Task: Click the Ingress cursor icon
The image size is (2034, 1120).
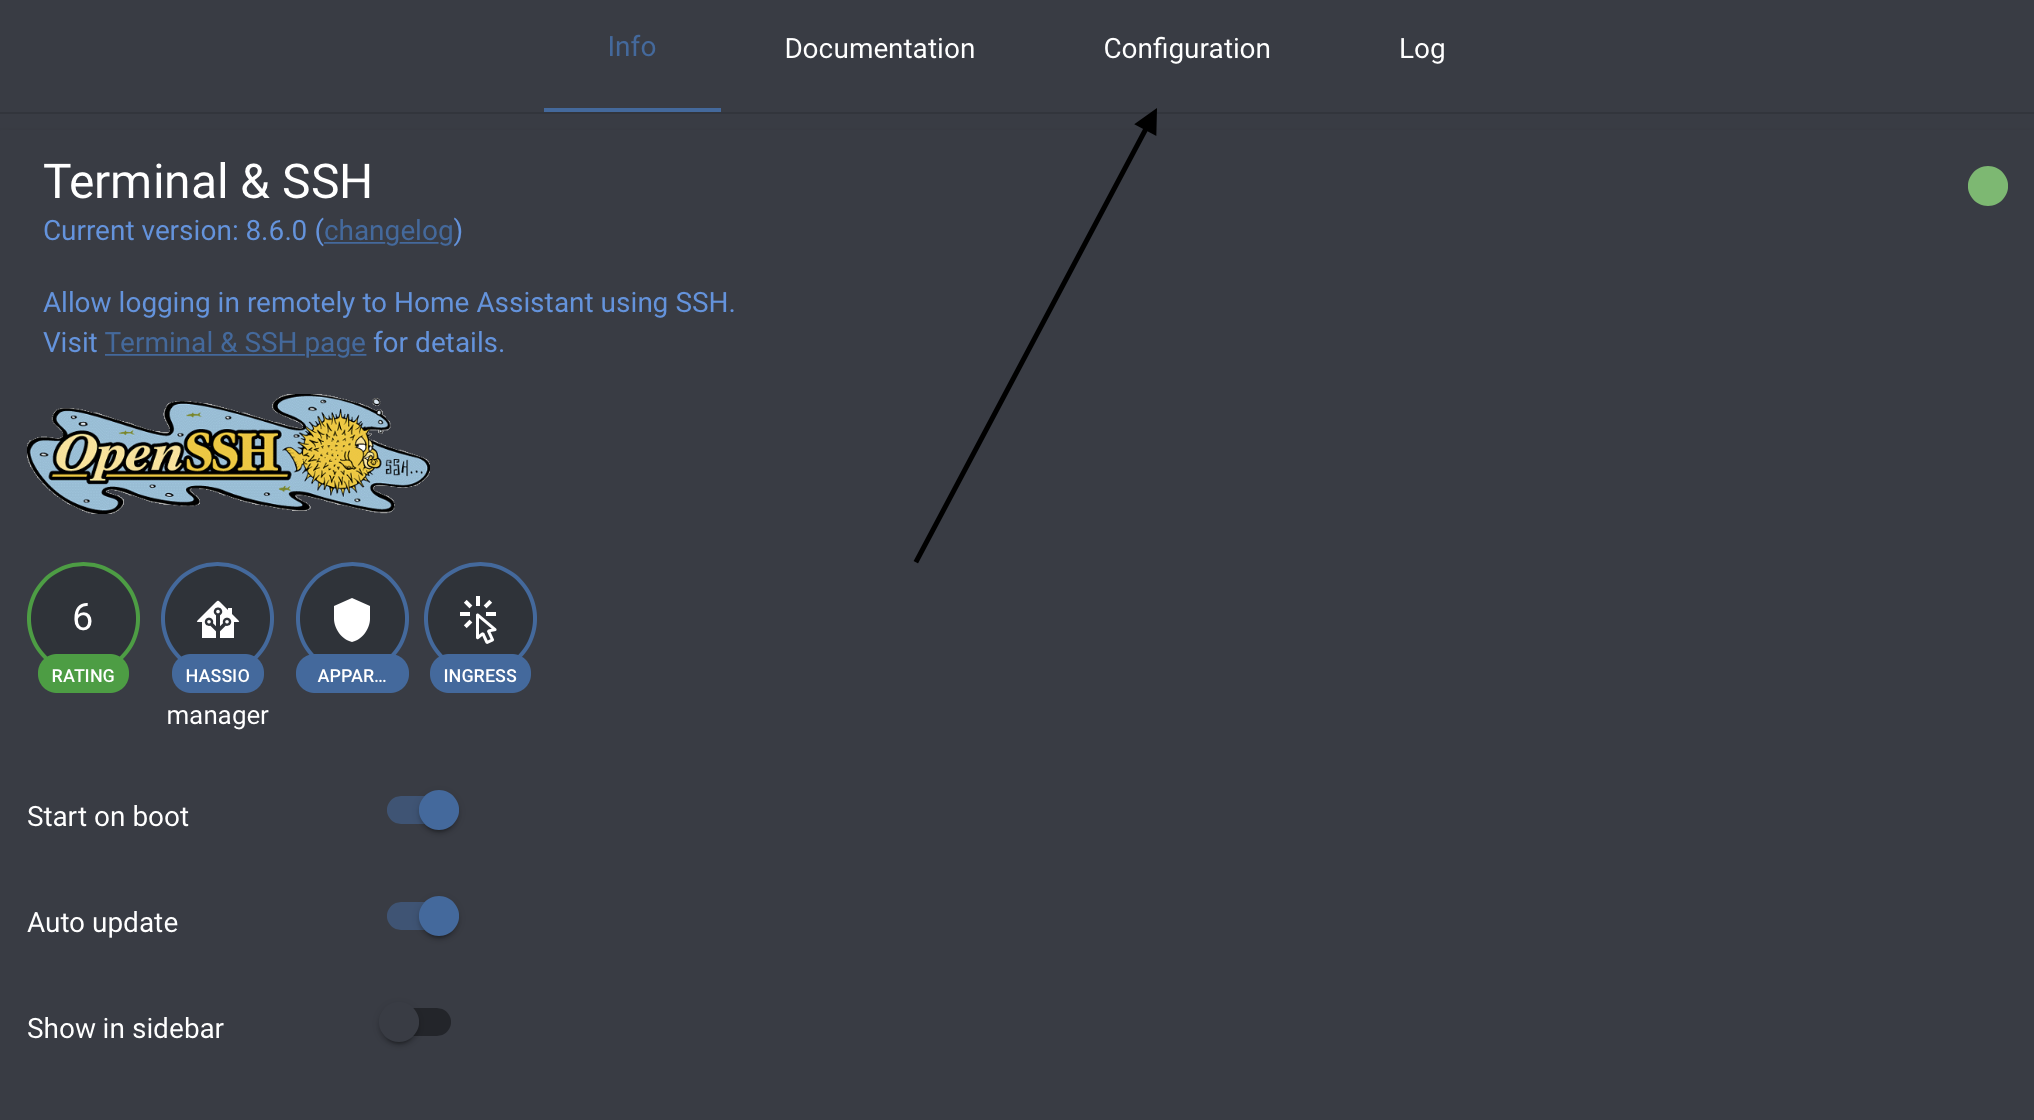Action: pyautogui.click(x=479, y=619)
